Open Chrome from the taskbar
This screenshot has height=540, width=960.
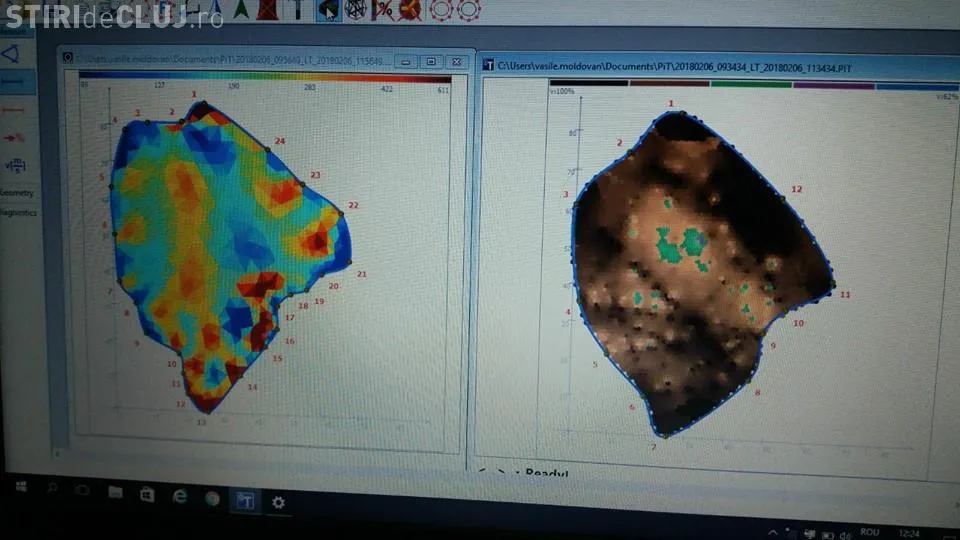point(212,497)
